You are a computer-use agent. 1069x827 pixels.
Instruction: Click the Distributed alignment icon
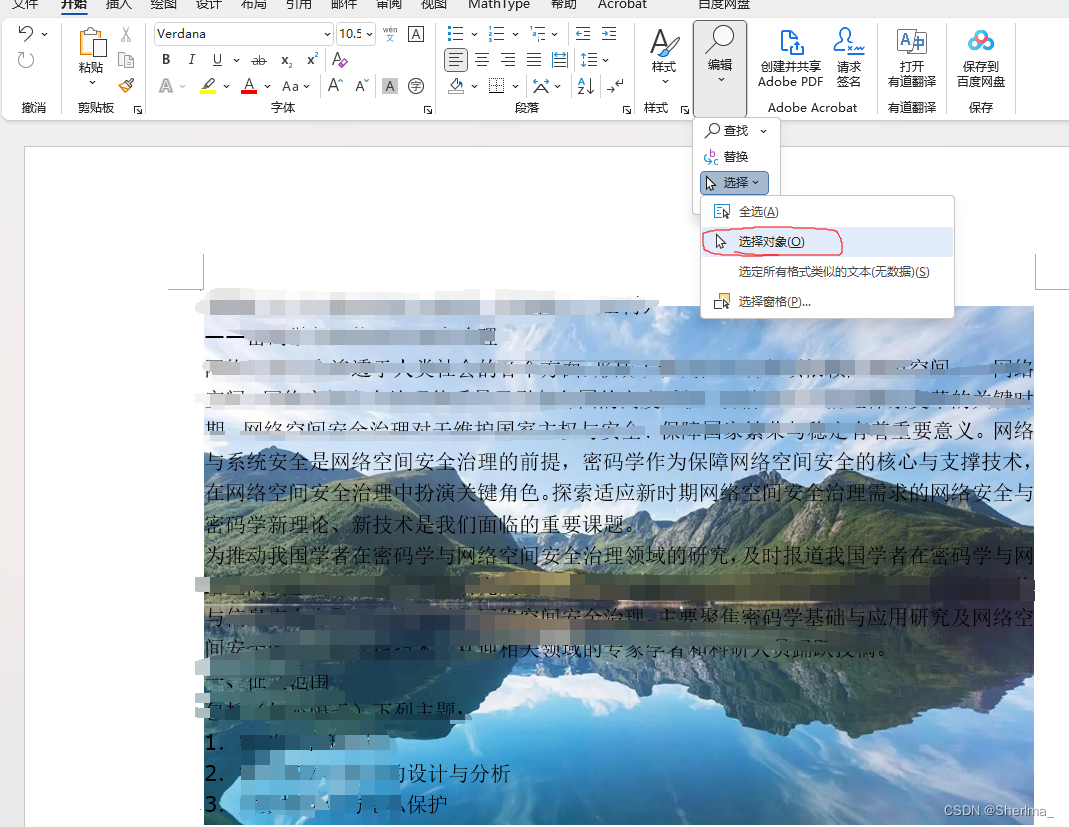click(560, 60)
